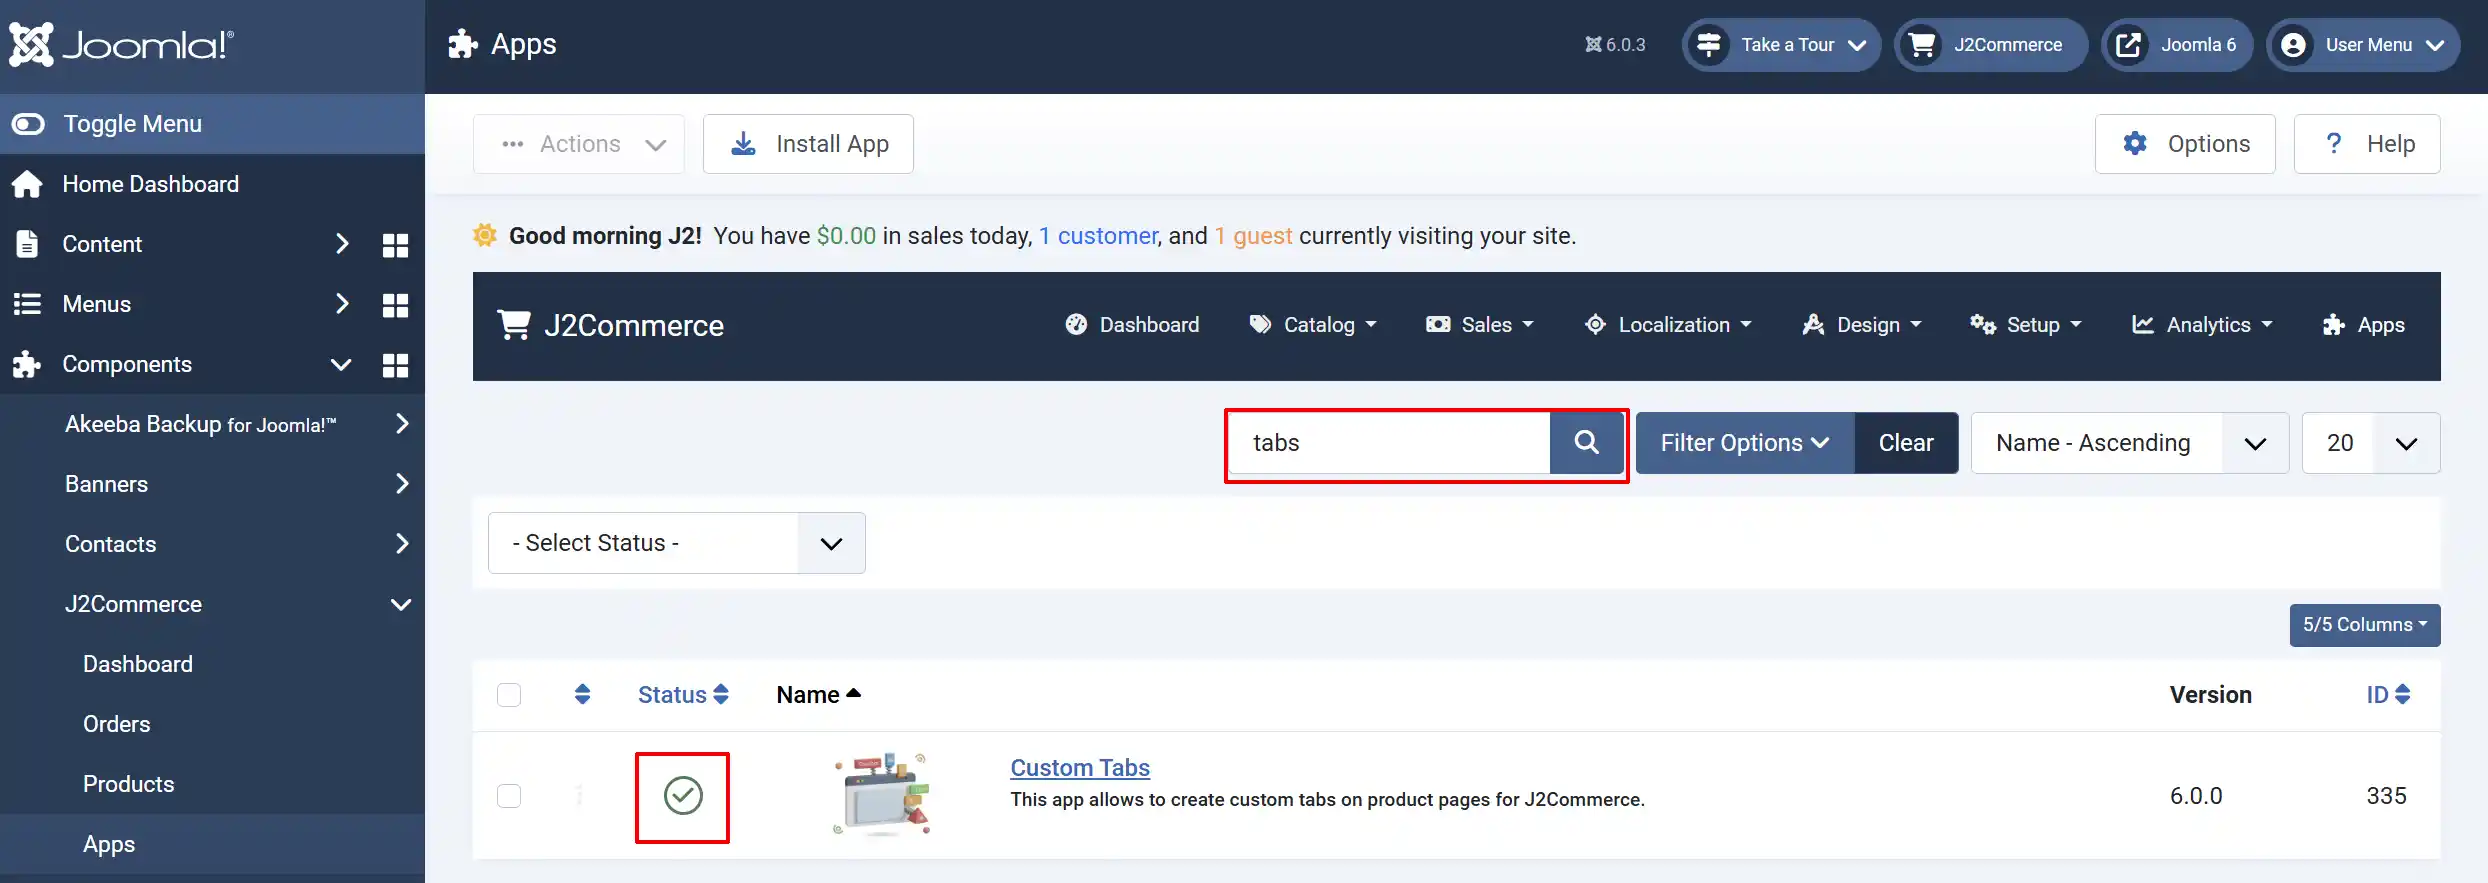Open the Select Status filter dropdown
This screenshot has width=2488, height=883.
click(677, 543)
